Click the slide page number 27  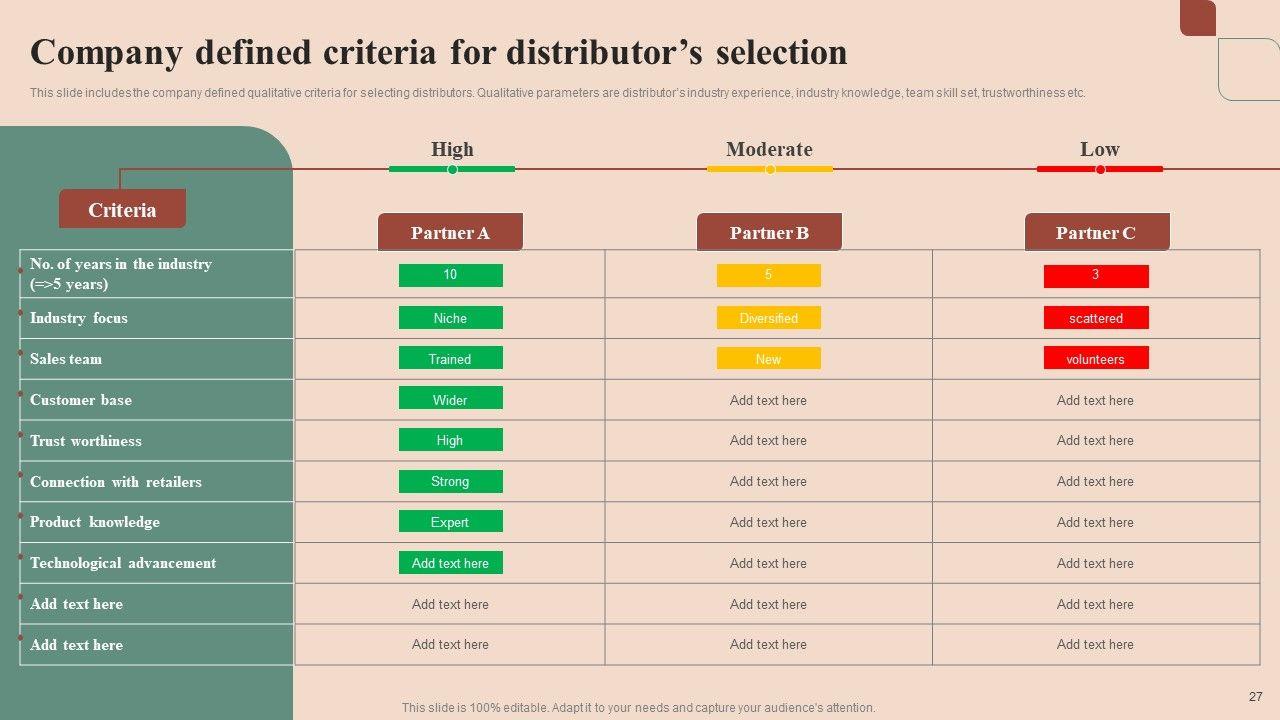(x=1256, y=697)
